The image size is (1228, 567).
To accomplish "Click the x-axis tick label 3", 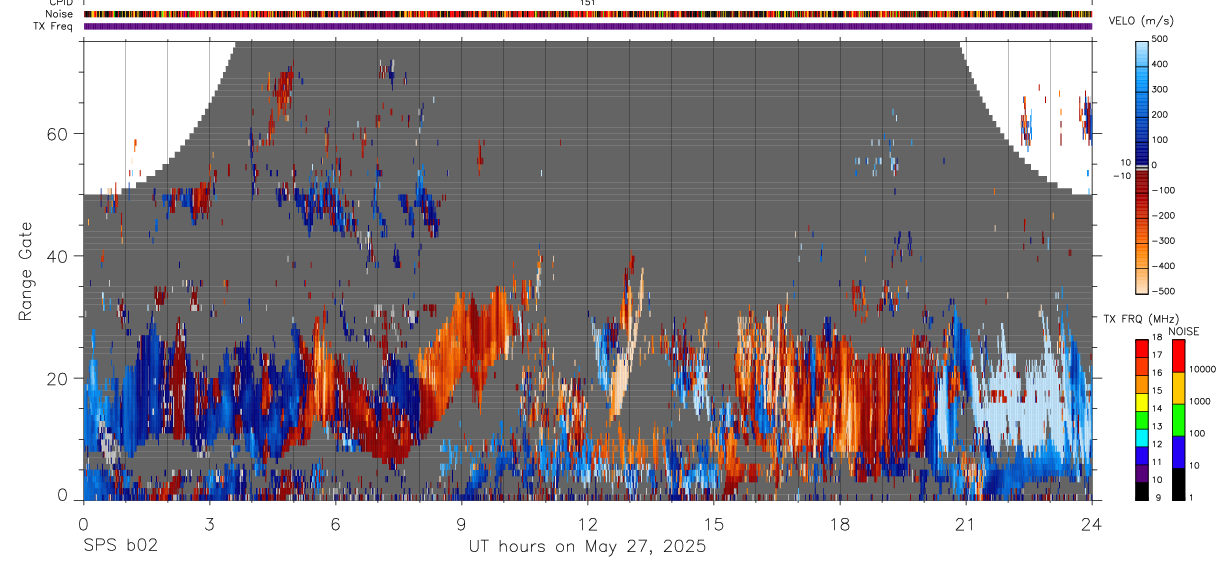I will coord(209,524).
